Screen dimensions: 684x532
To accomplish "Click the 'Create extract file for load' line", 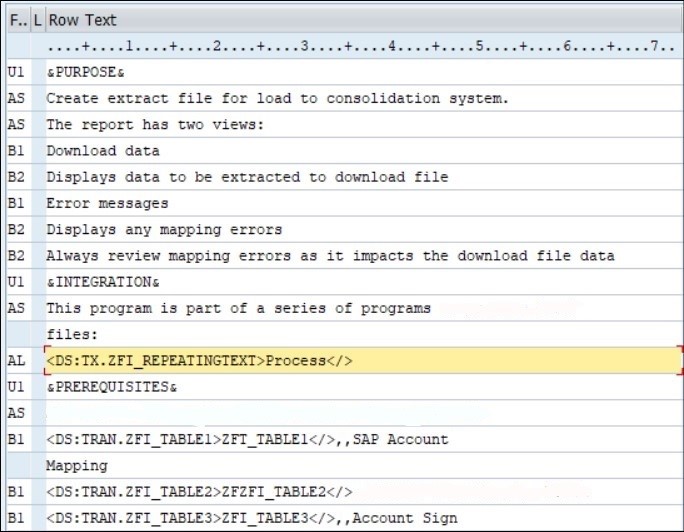I will (x=364, y=98).
